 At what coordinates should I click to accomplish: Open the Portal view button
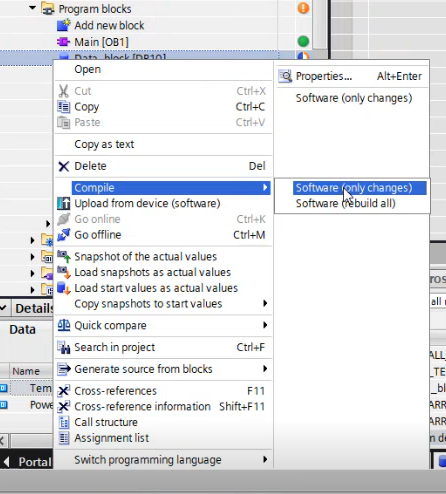(28, 462)
